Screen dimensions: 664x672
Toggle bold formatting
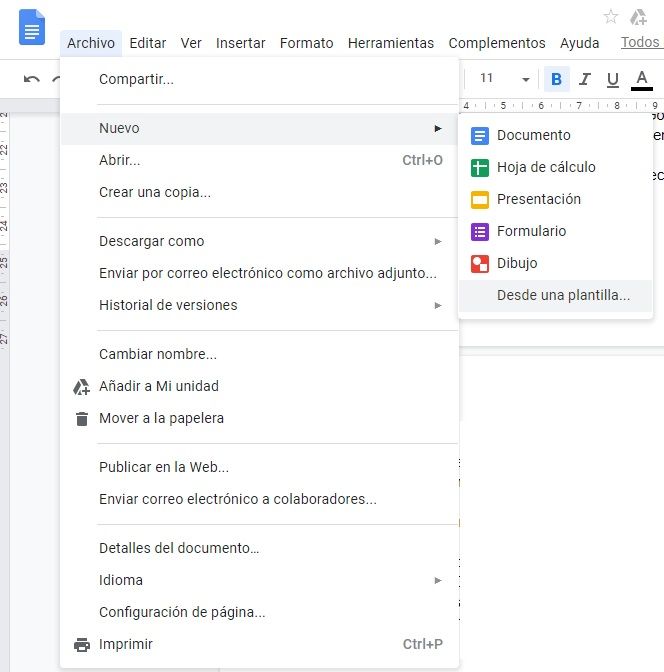[x=557, y=79]
